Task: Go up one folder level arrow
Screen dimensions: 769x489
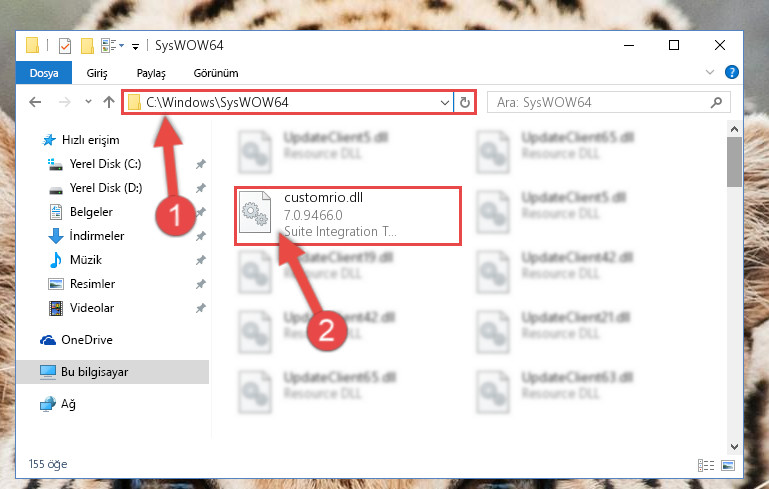Action: click(x=109, y=102)
